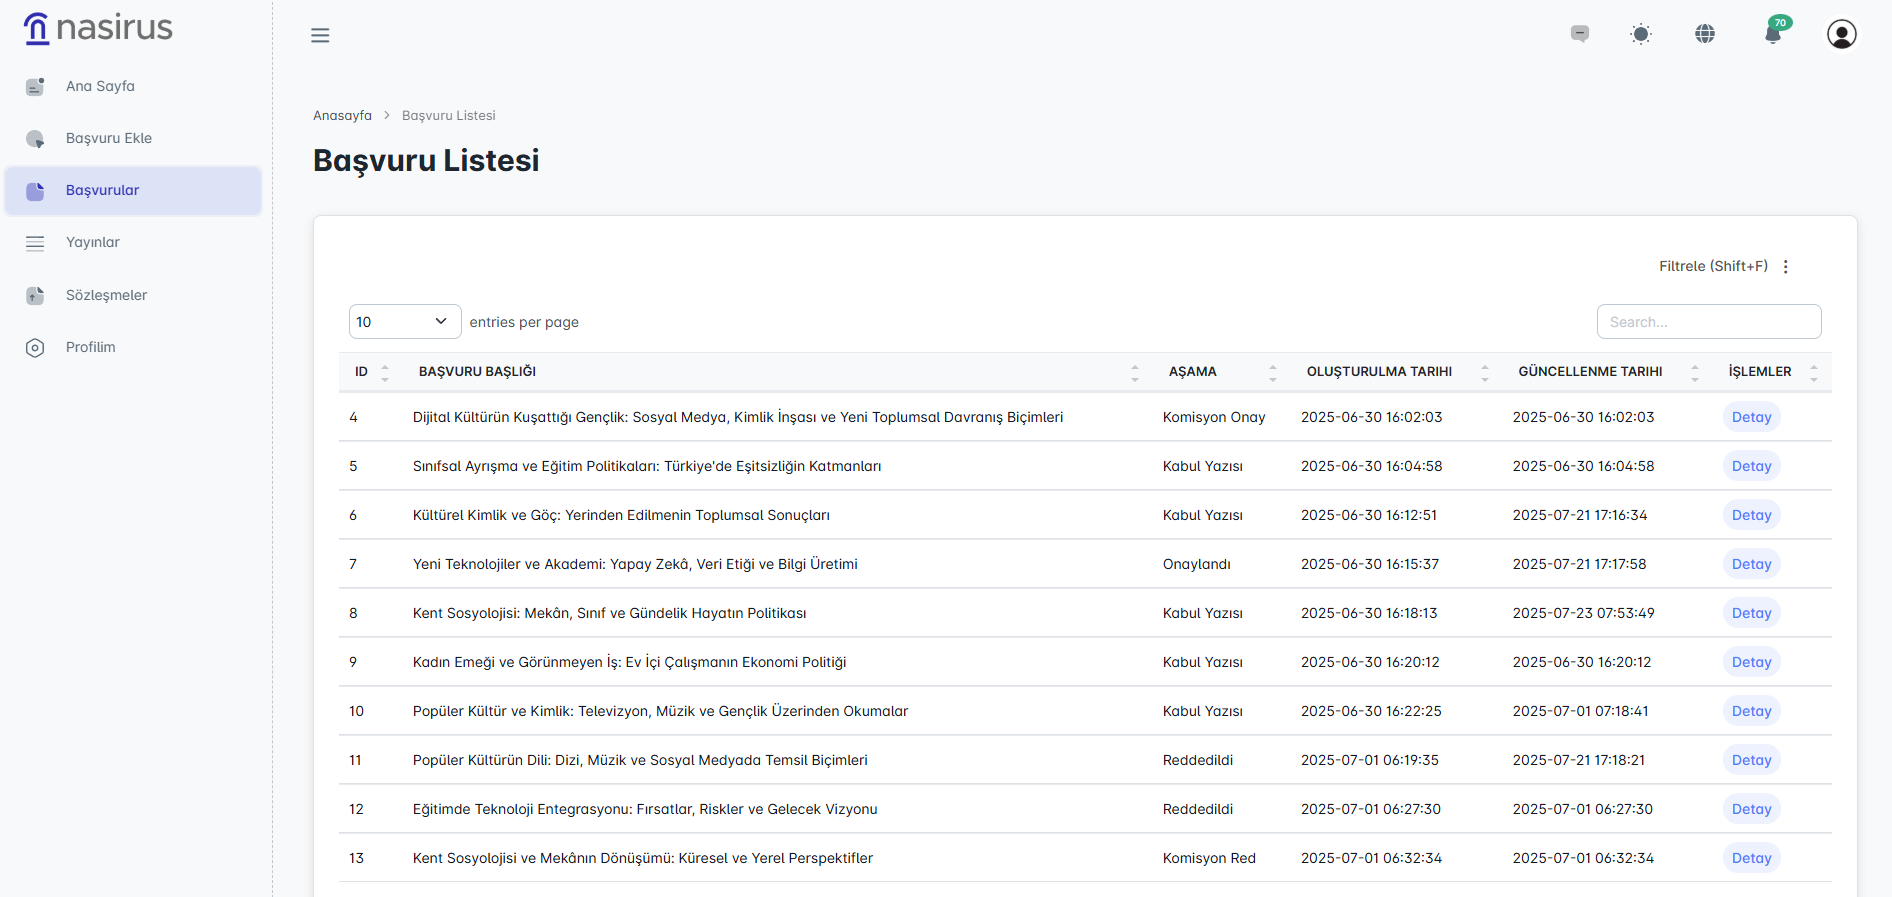Open the notifications bell
The height and width of the screenshot is (897, 1892).
1773,34
